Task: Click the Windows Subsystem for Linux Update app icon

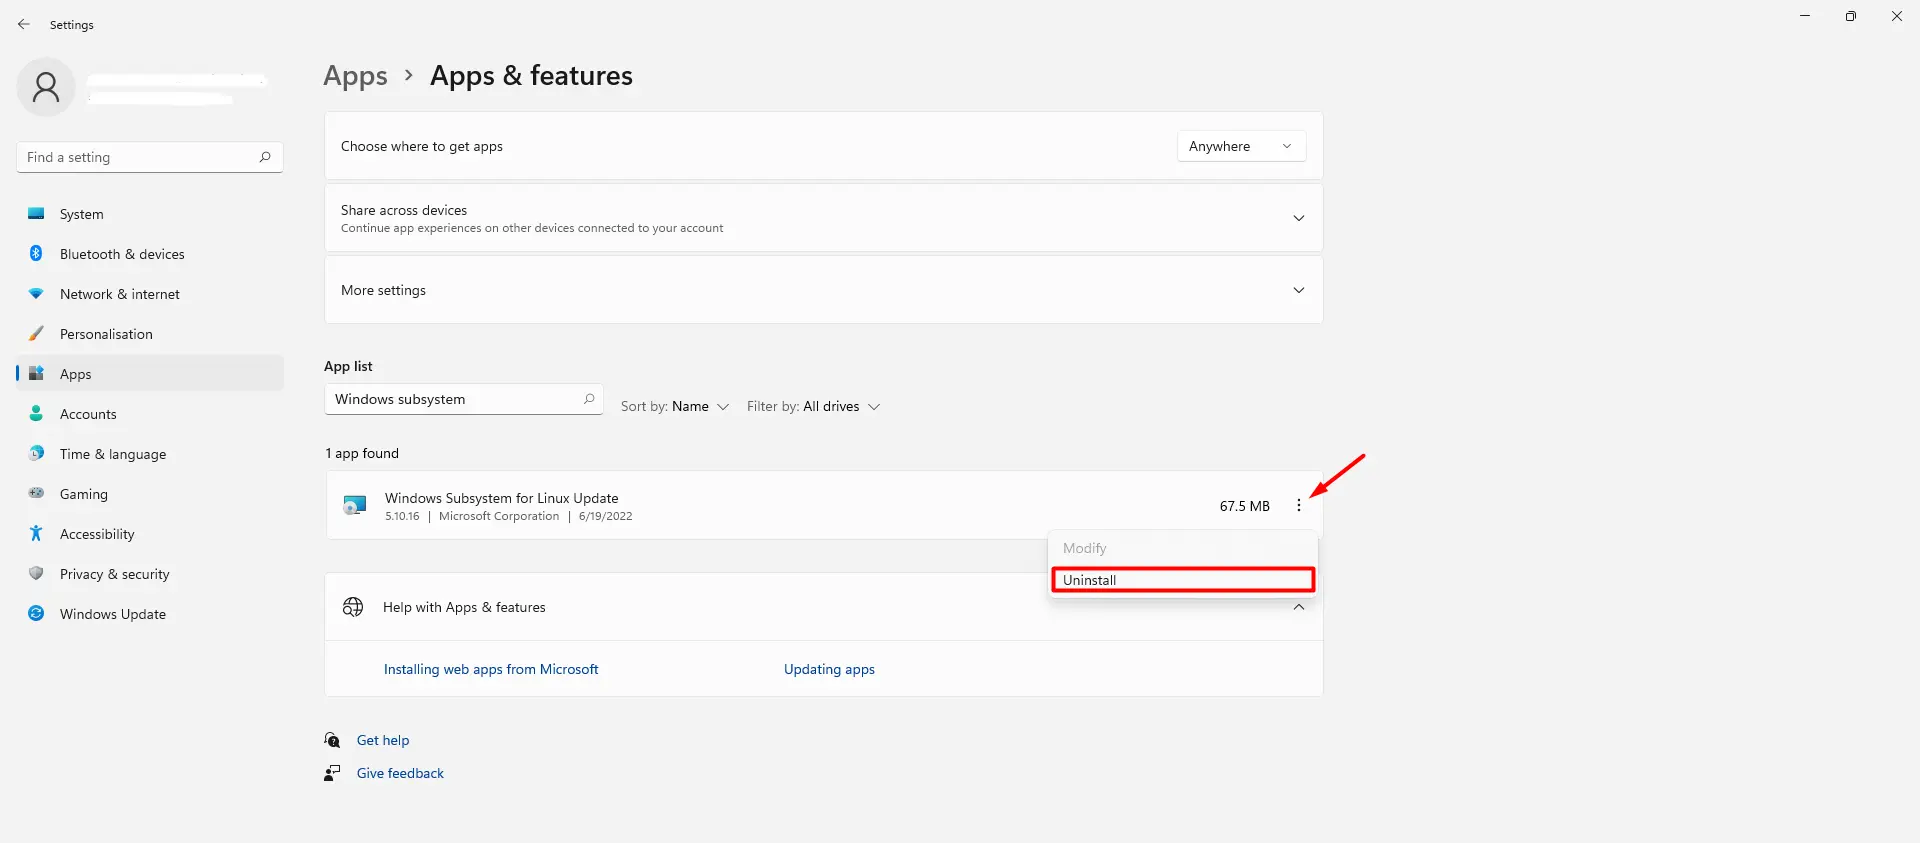Action: (x=354, y=505)
